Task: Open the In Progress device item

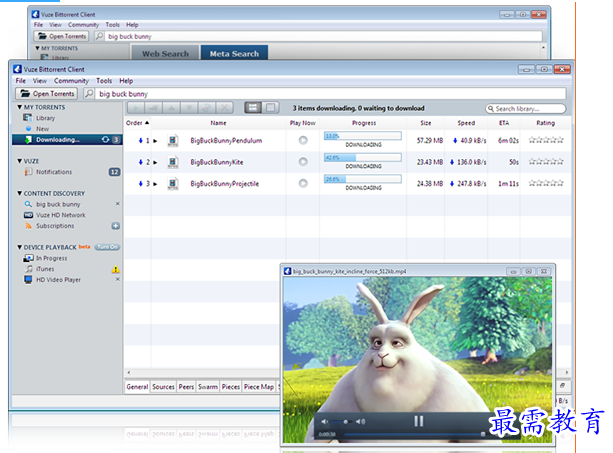Action: pyautogui.click(x=51, y=258)
